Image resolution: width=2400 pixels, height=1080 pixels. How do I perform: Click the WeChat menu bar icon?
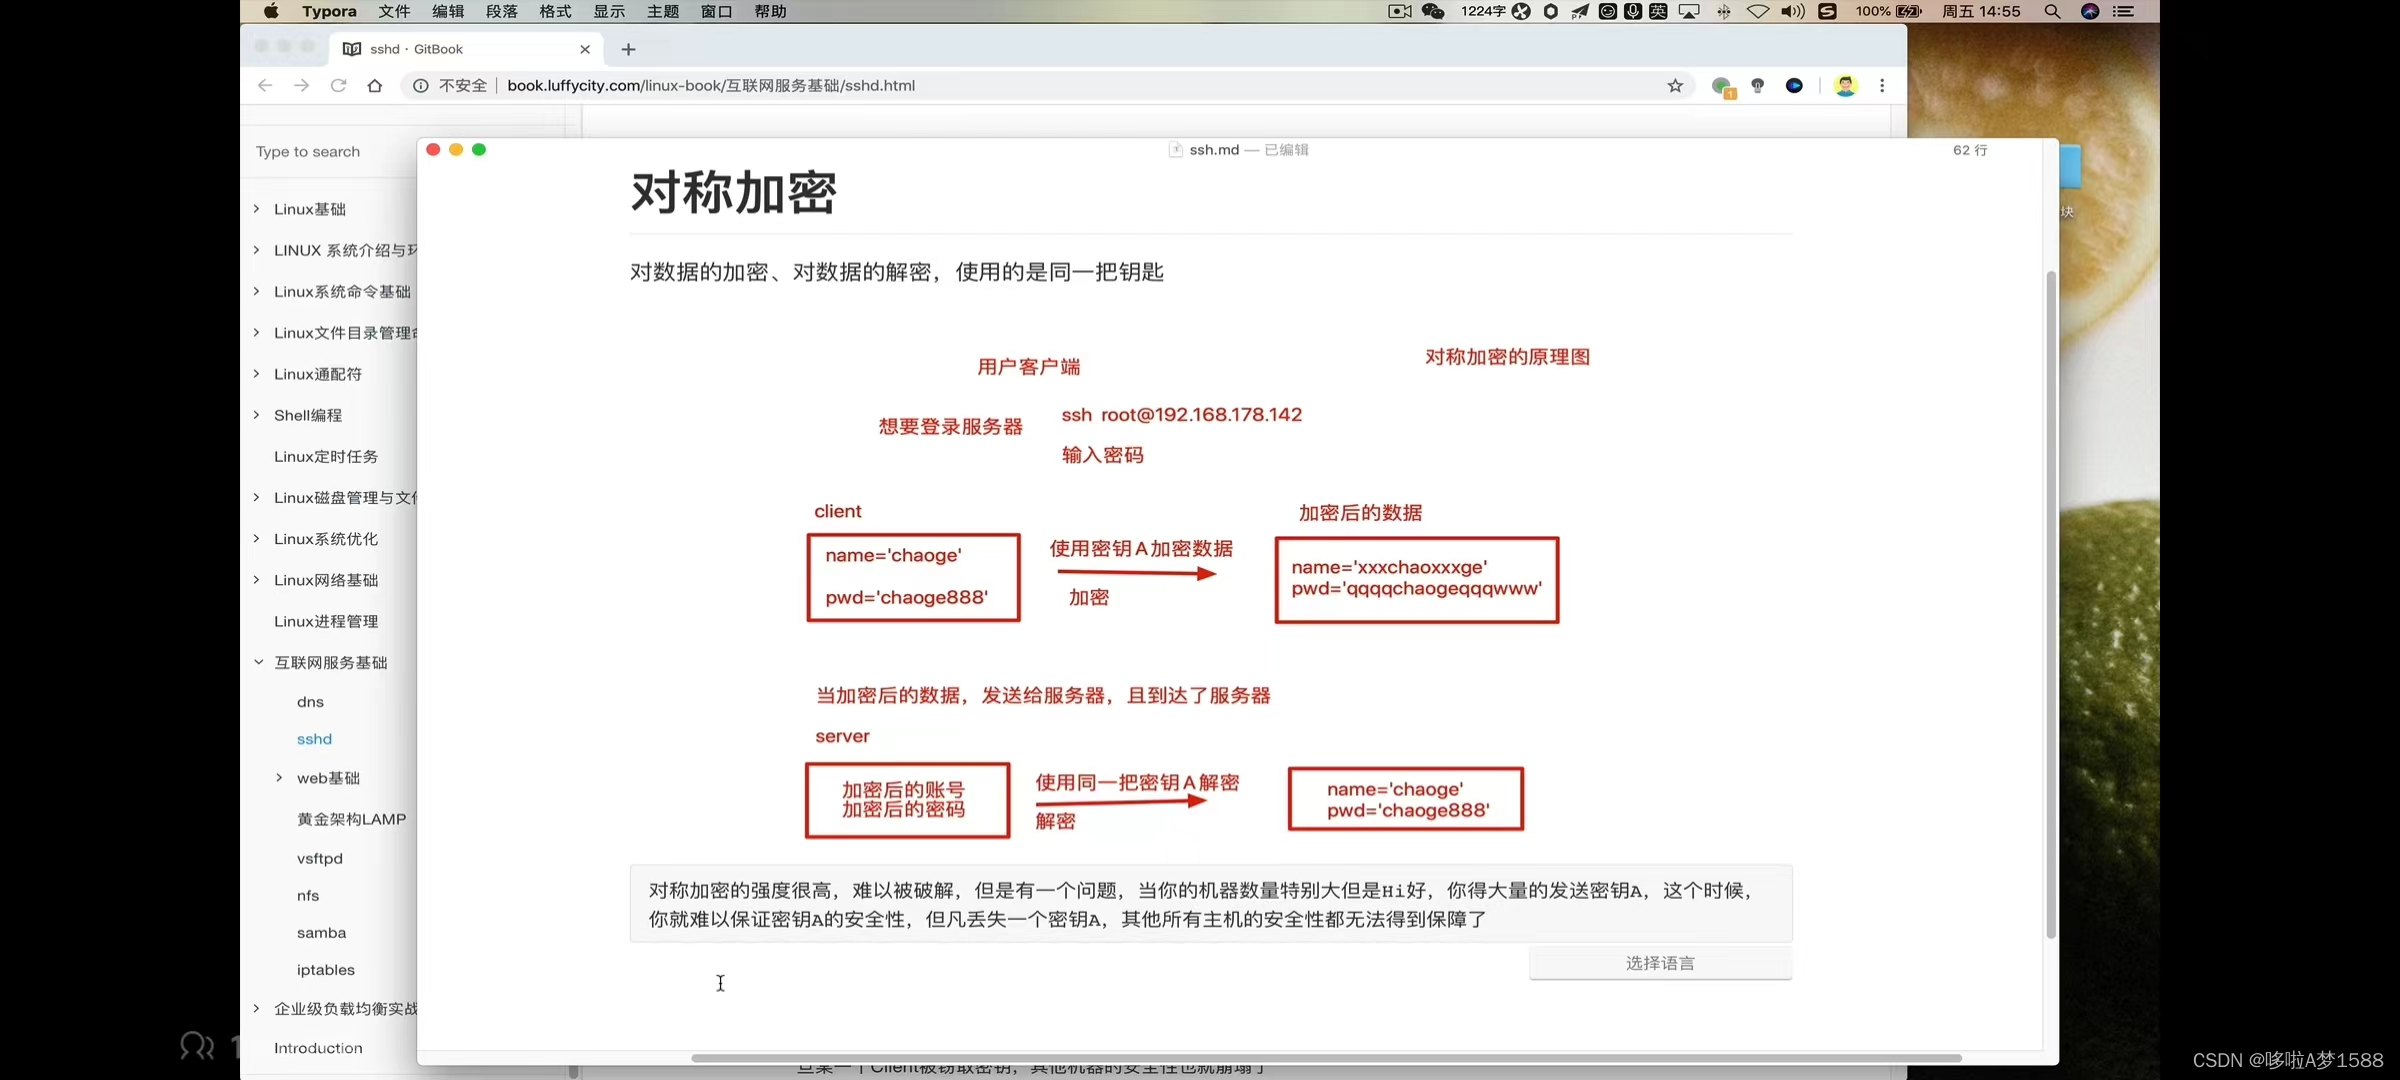click(x=1433, y=12)
